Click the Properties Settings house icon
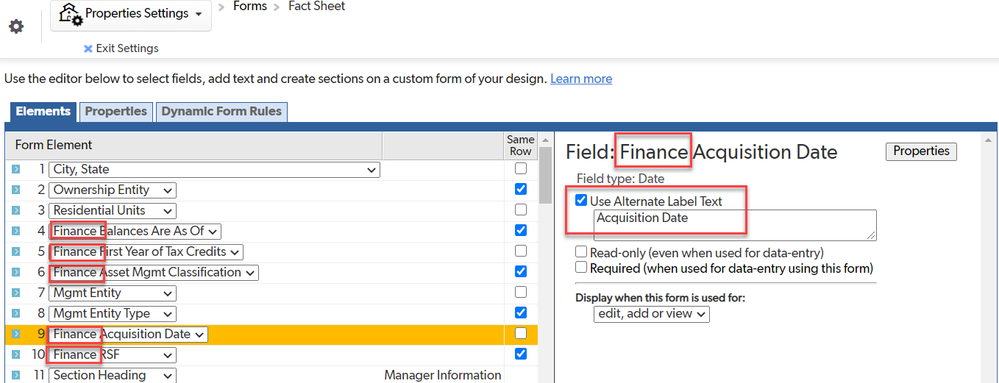 point(70,15)
